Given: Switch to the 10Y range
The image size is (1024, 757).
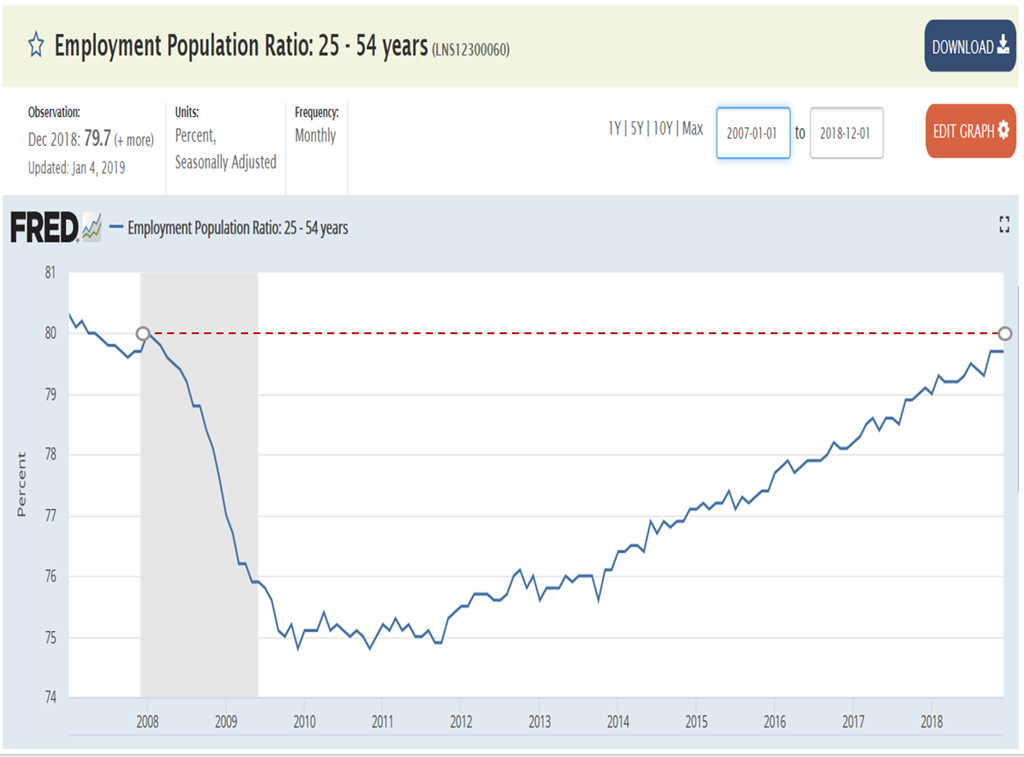Looking at the screenshot, I should coord(663,128).
